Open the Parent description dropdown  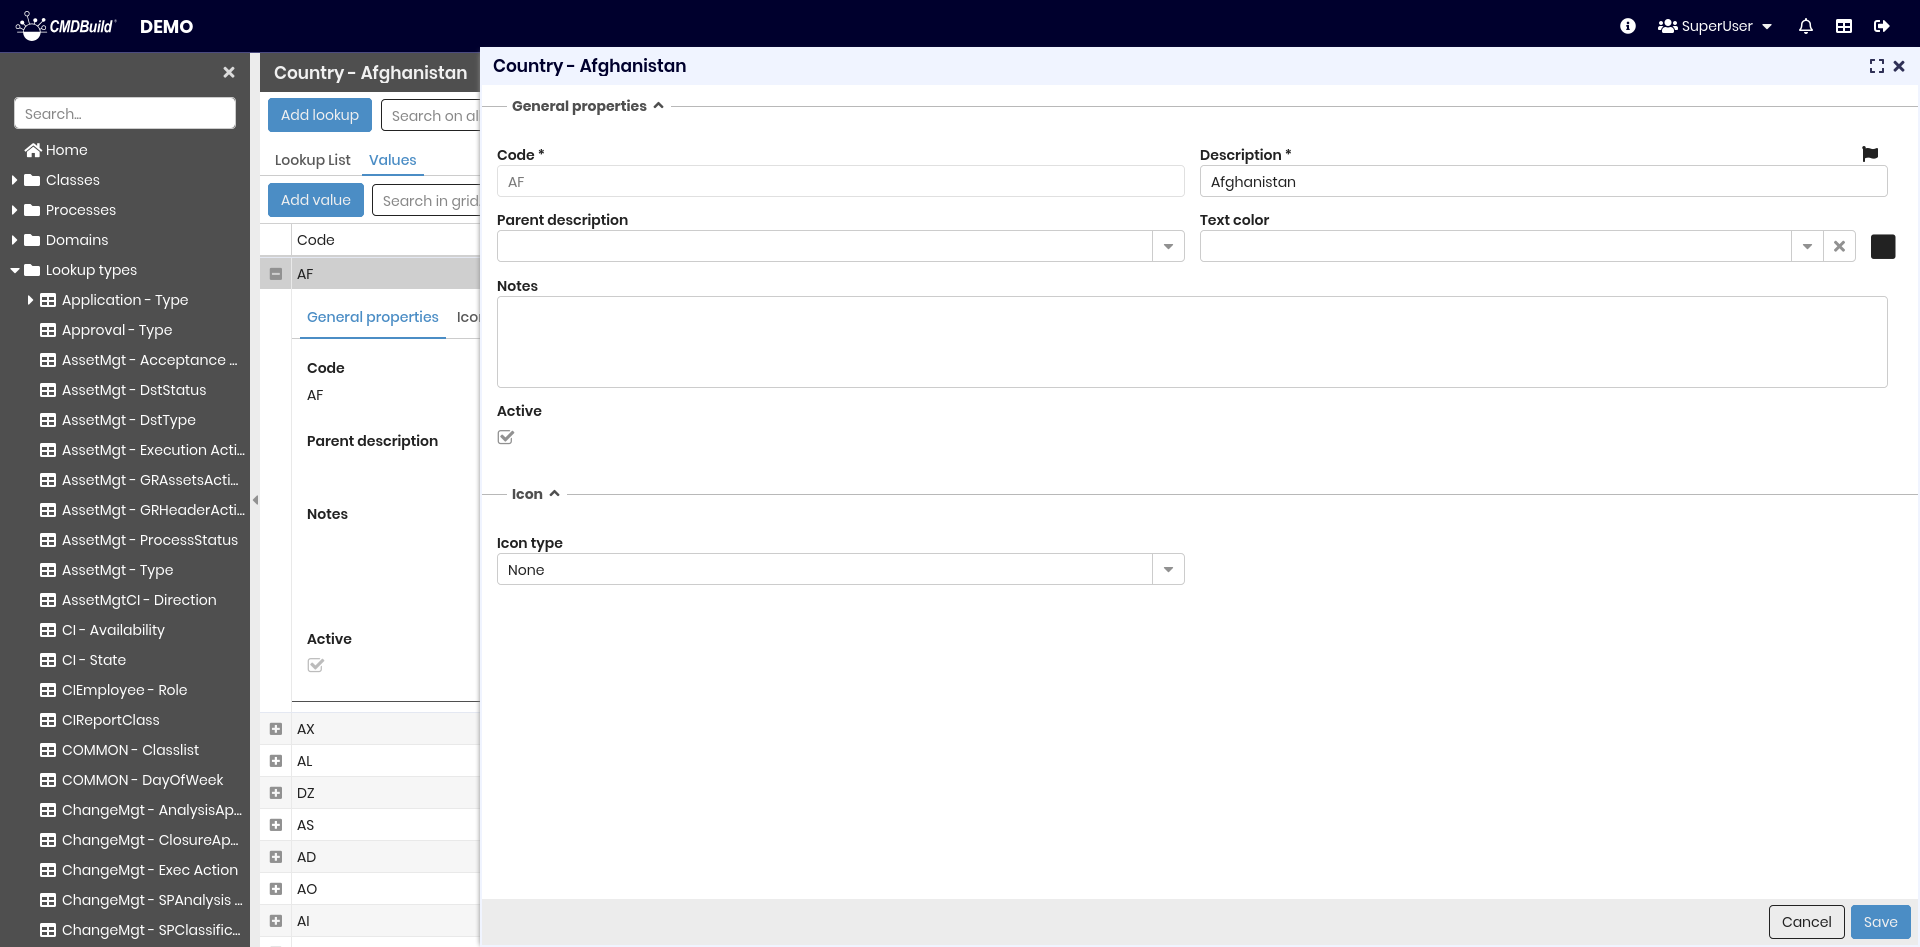click(1167, 246)
